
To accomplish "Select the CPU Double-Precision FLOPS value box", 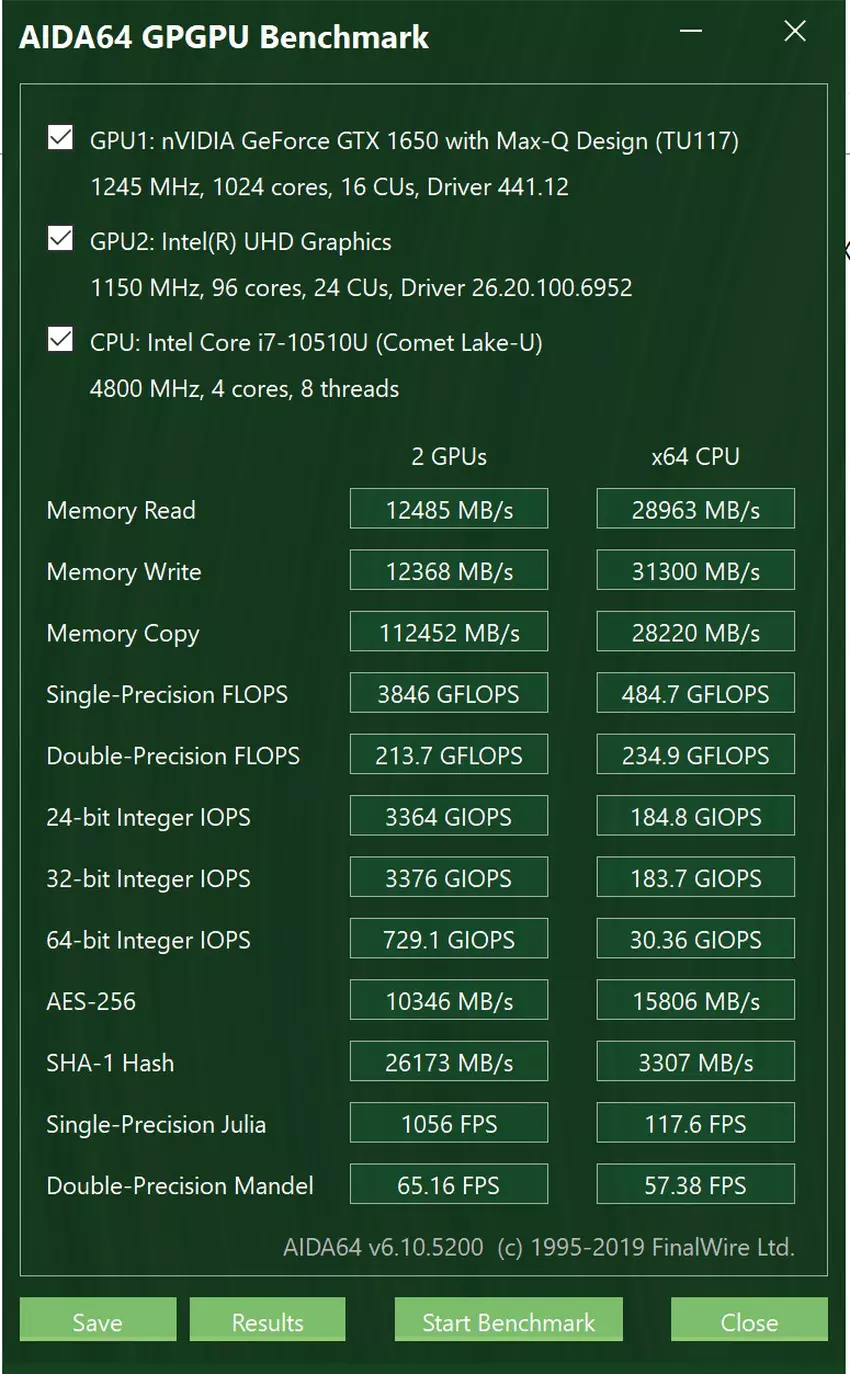I will click(695, 755).
